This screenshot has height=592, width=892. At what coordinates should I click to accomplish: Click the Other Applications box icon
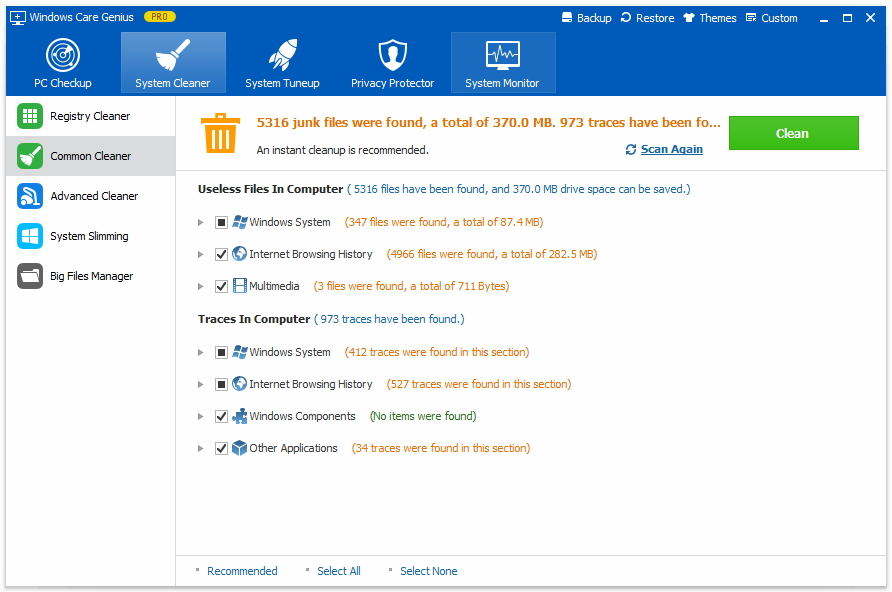(239, 448)
